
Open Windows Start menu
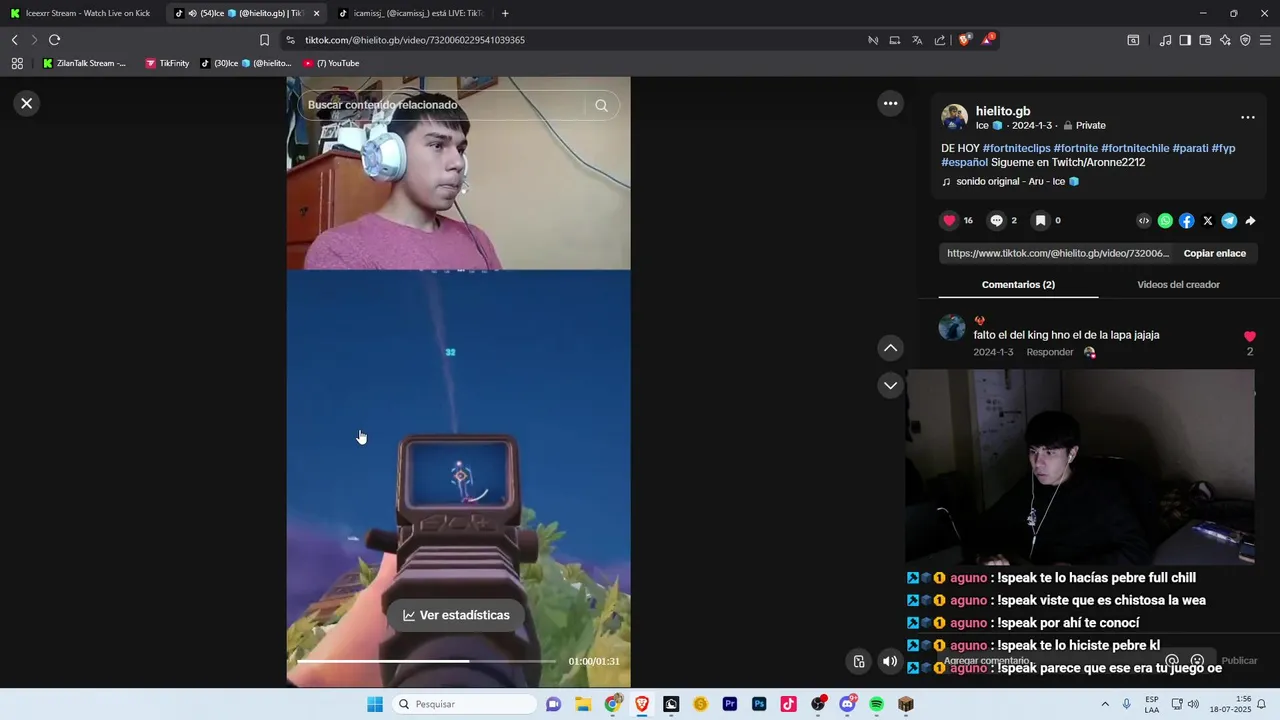(x=375, y=704)
